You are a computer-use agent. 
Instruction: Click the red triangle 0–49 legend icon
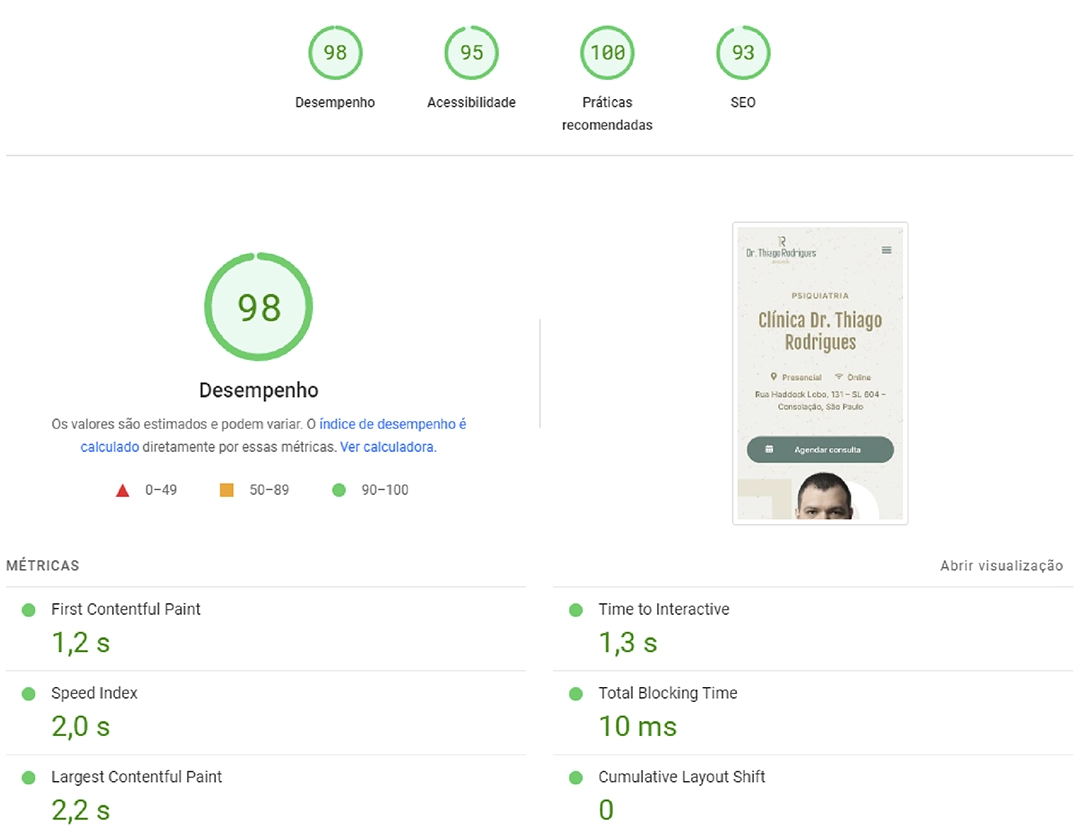[123, 490]
